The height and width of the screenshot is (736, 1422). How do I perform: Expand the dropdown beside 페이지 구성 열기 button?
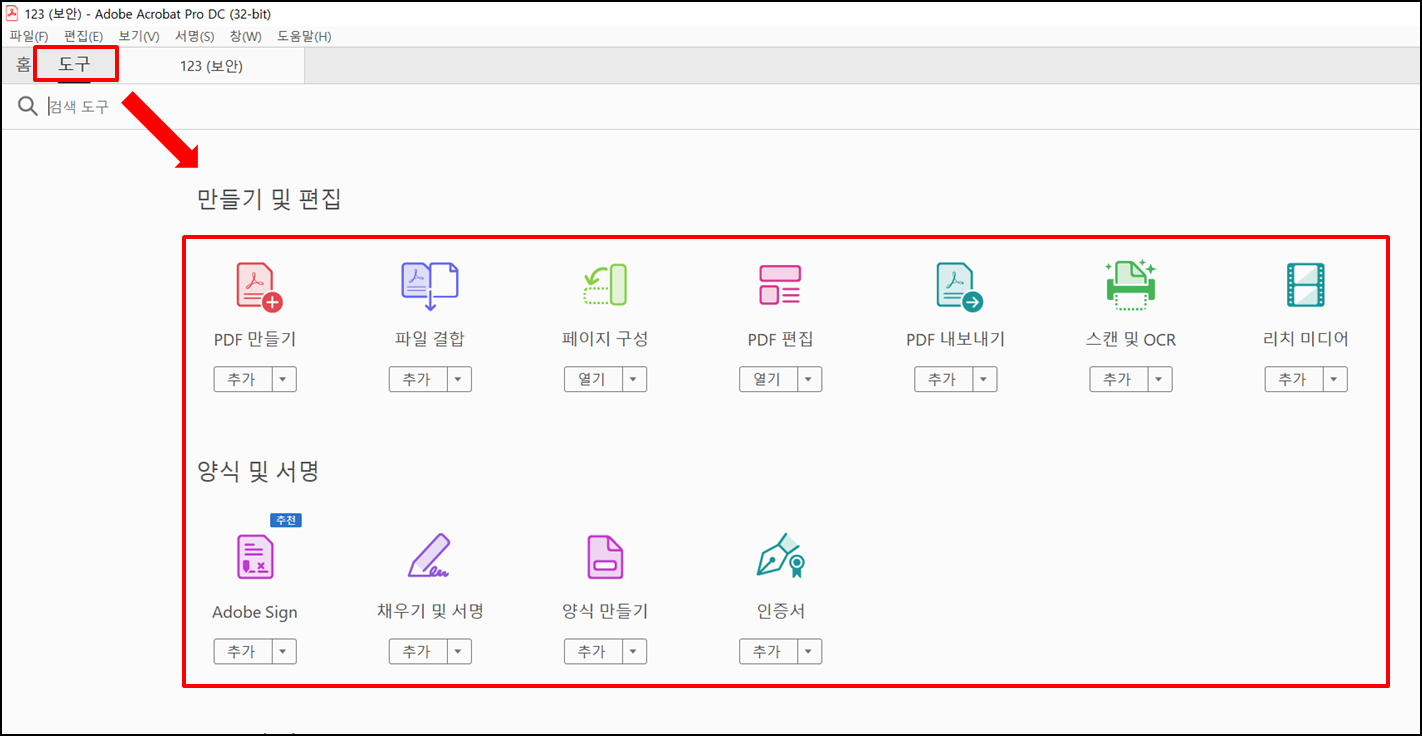click(634, 379)
